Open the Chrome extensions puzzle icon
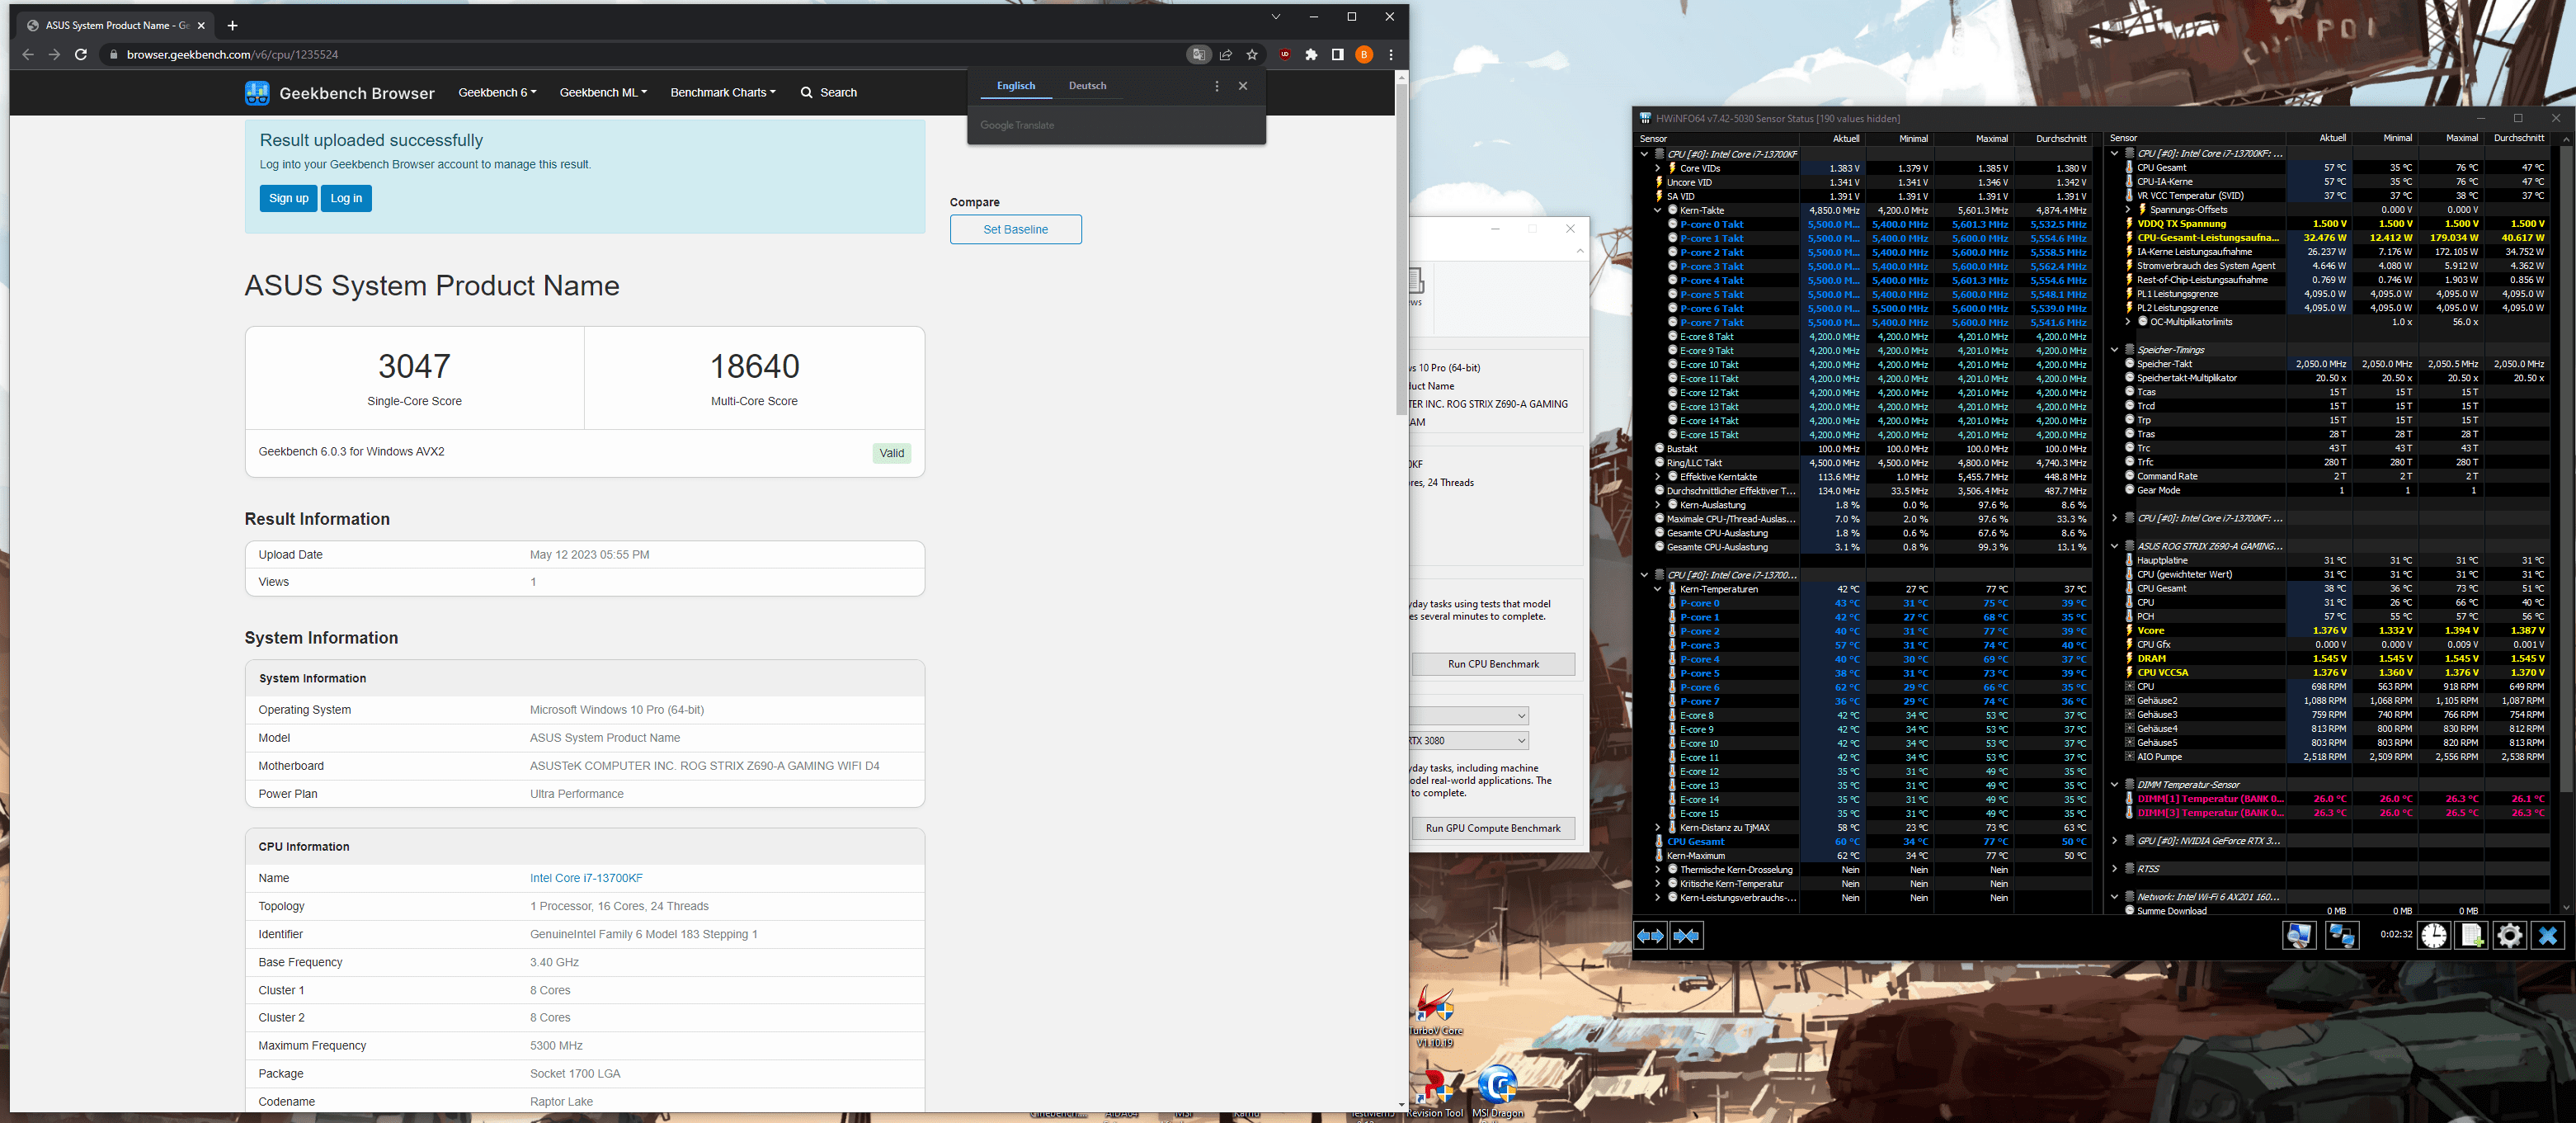Image resolution: width=2576 pixels, height=1123 pixels. tap(1311, 55)
